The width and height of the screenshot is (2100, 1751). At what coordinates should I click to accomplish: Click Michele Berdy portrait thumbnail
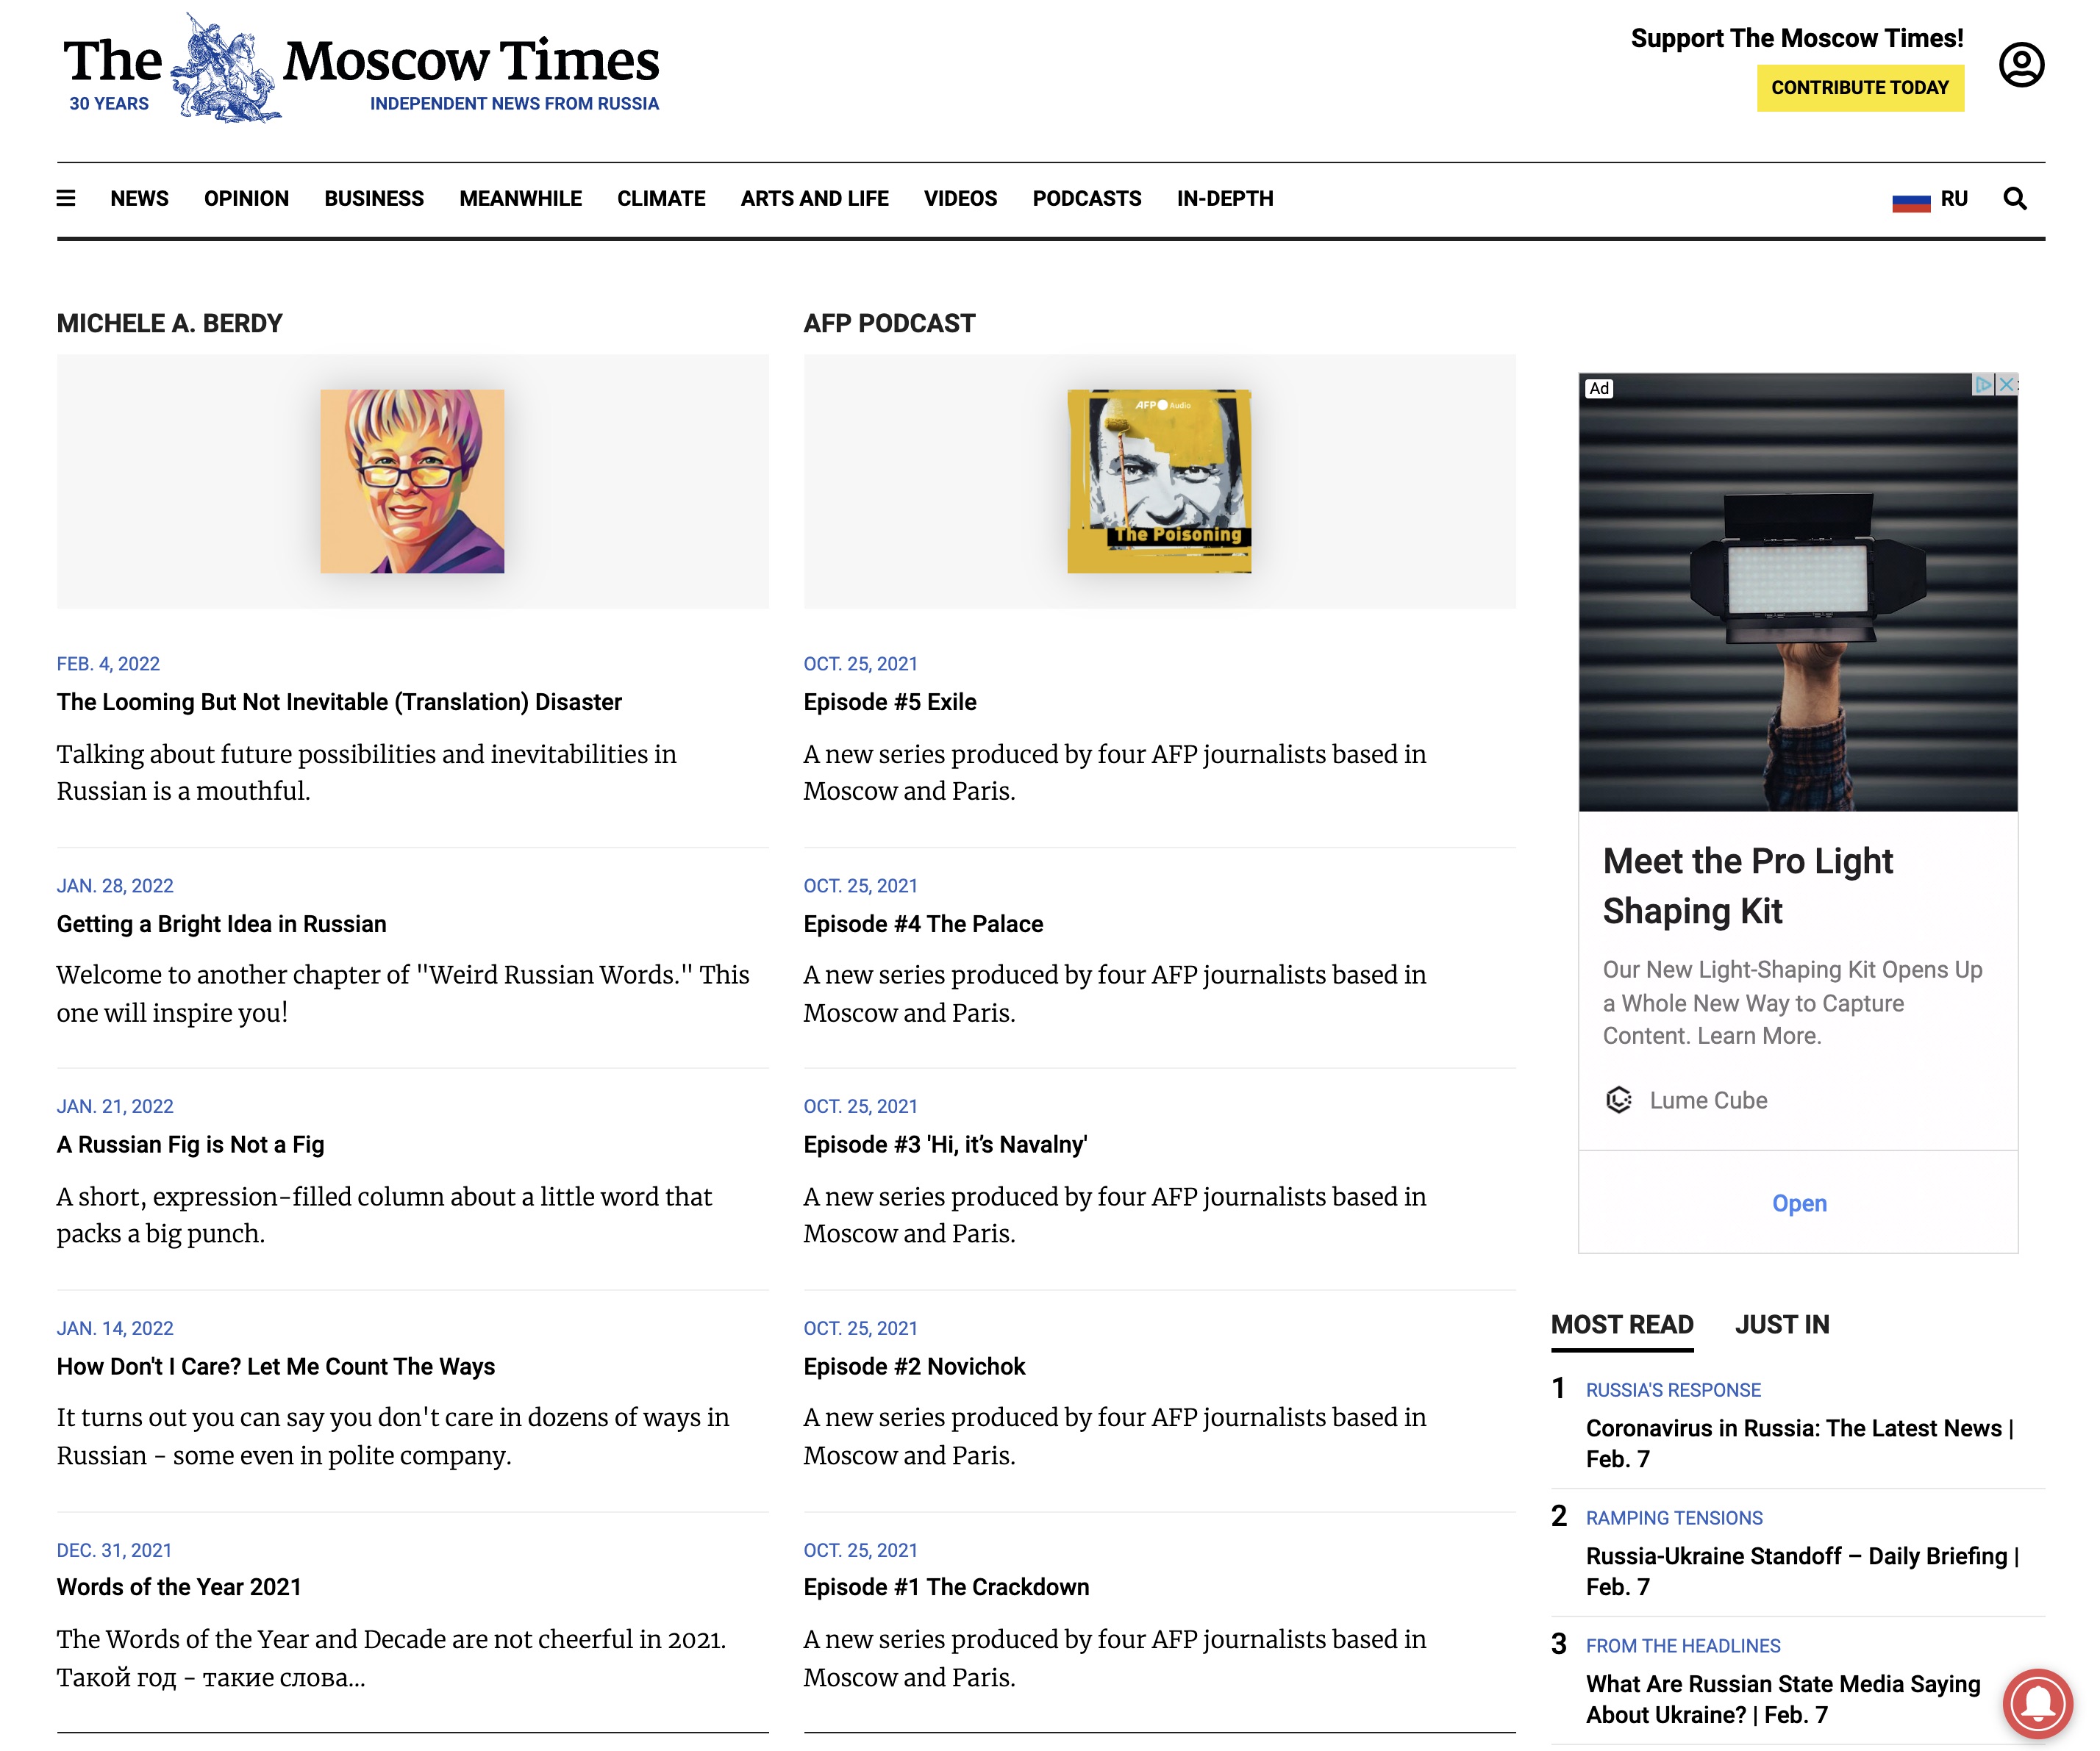(x=412, y=481)
